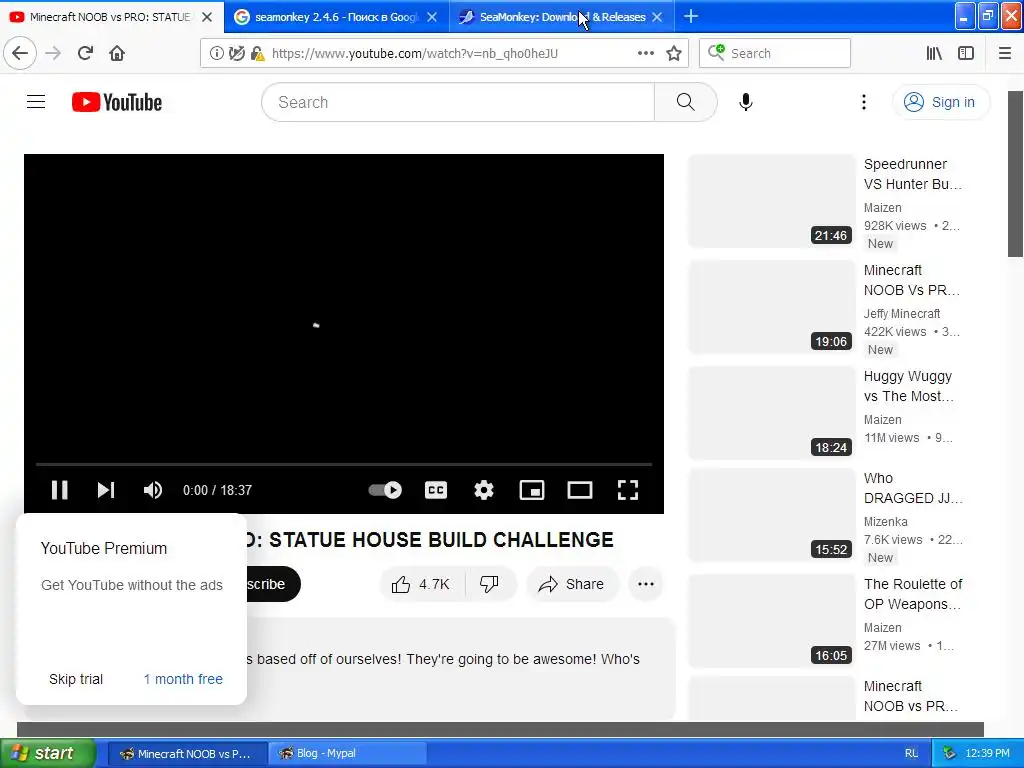The image size is (1024, 768).
Task: Click the video progress bar
Action: [x=344, y=464]
